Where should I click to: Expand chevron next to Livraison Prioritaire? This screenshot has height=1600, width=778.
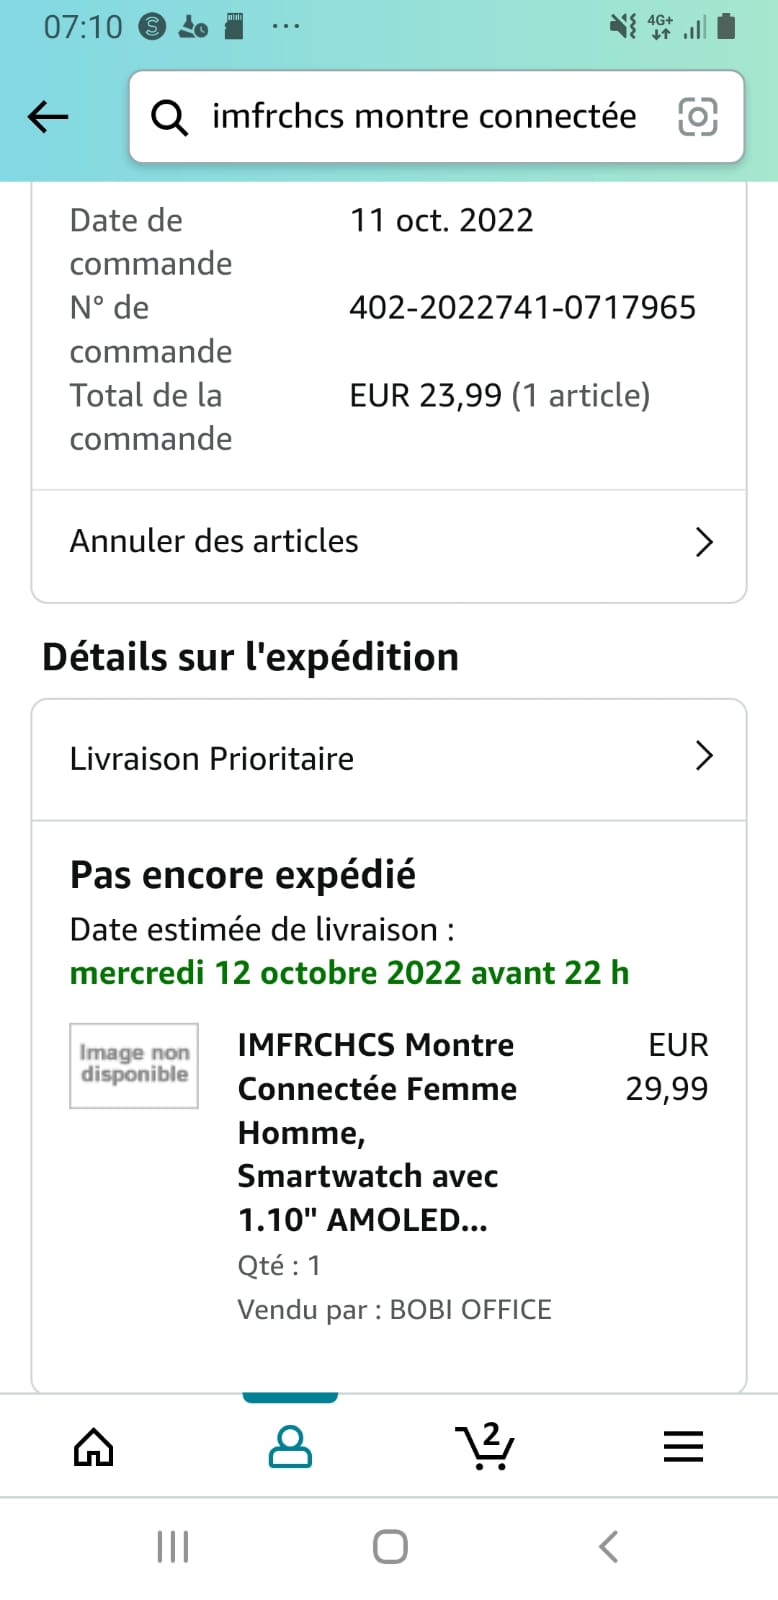pyautogui.click(x=704, y=757)
